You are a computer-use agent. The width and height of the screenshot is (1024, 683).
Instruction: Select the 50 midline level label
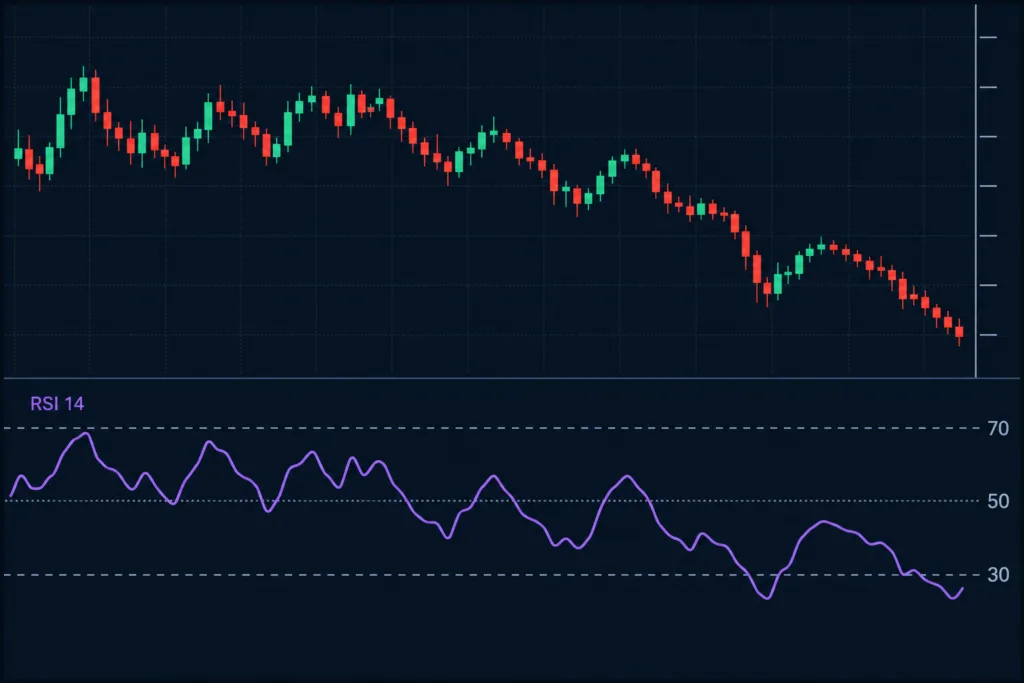click(x=998, y=501)
